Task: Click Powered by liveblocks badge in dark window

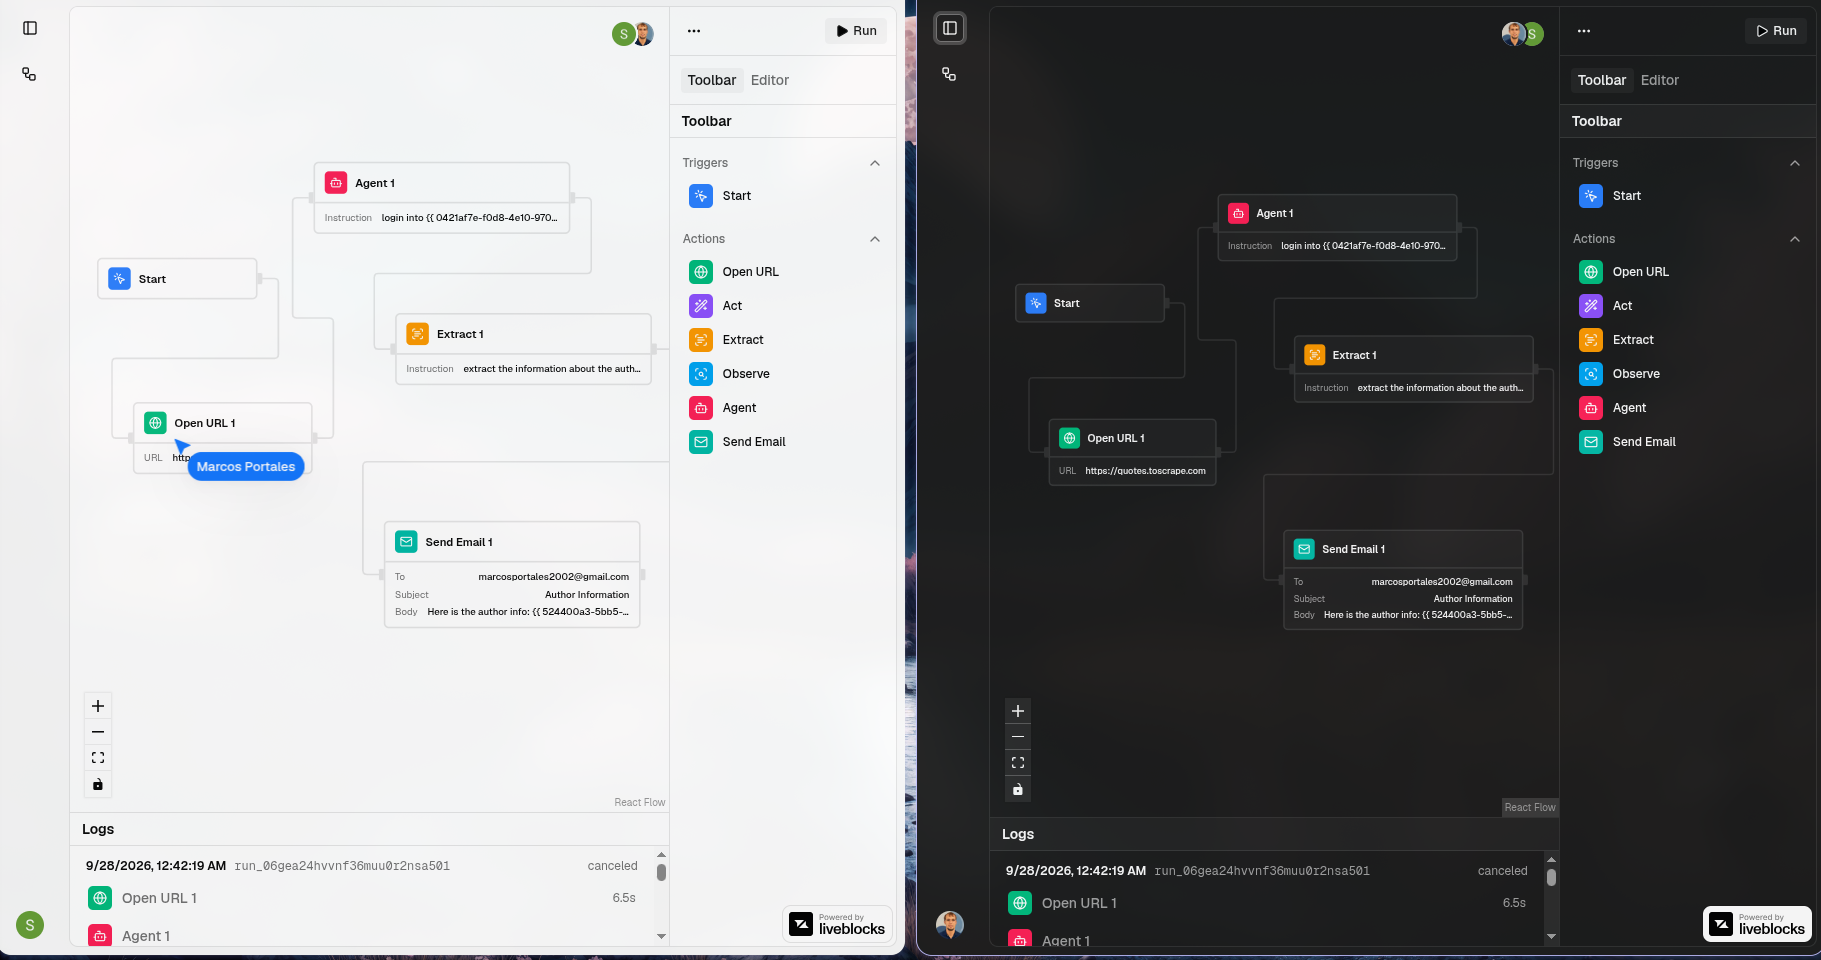Action: coord(1758,924)
